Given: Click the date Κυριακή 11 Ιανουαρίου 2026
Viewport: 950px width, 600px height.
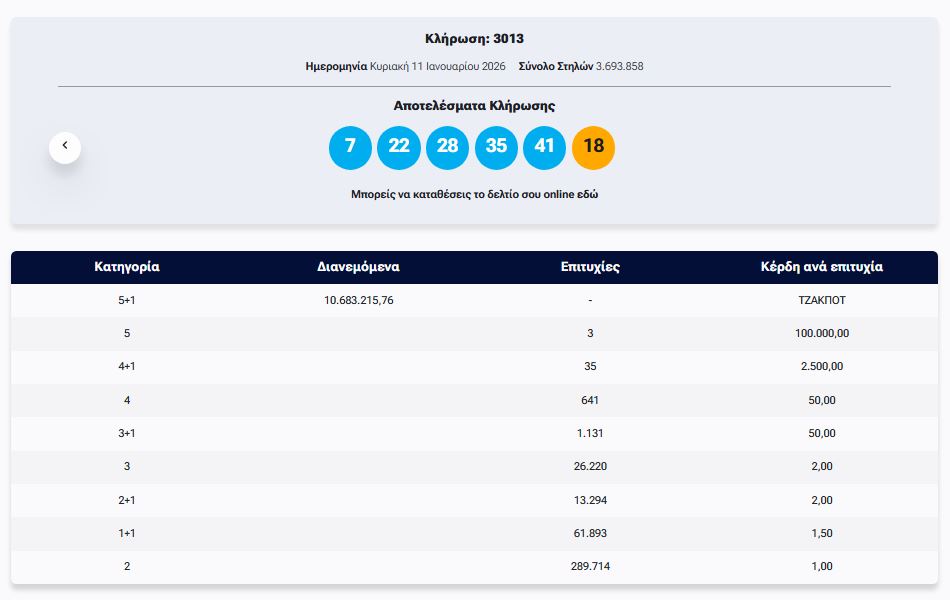Looking at the screenshot, I should point(437,66).
